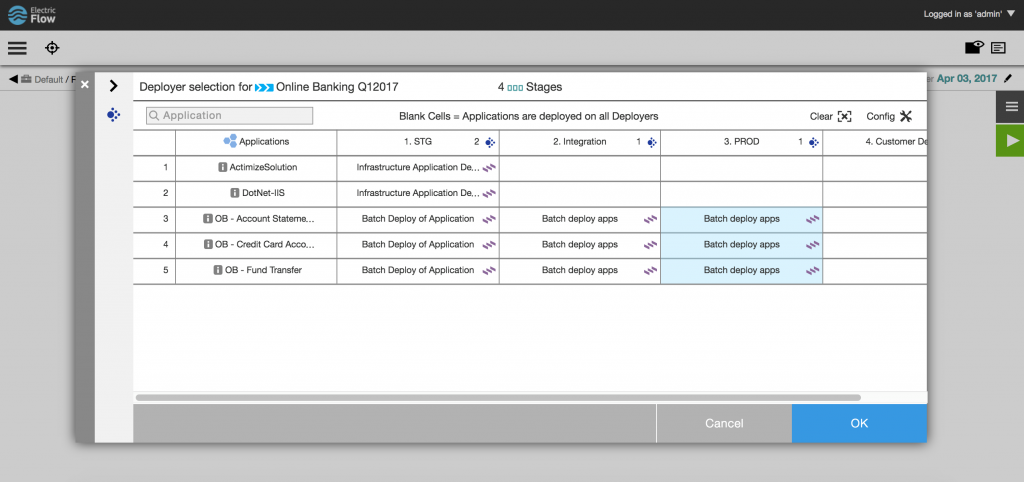Image resolution: width=1024 pixels, height=482 pixels.
Task: Click the Apr 03, 2017 date
Action: 967,78
